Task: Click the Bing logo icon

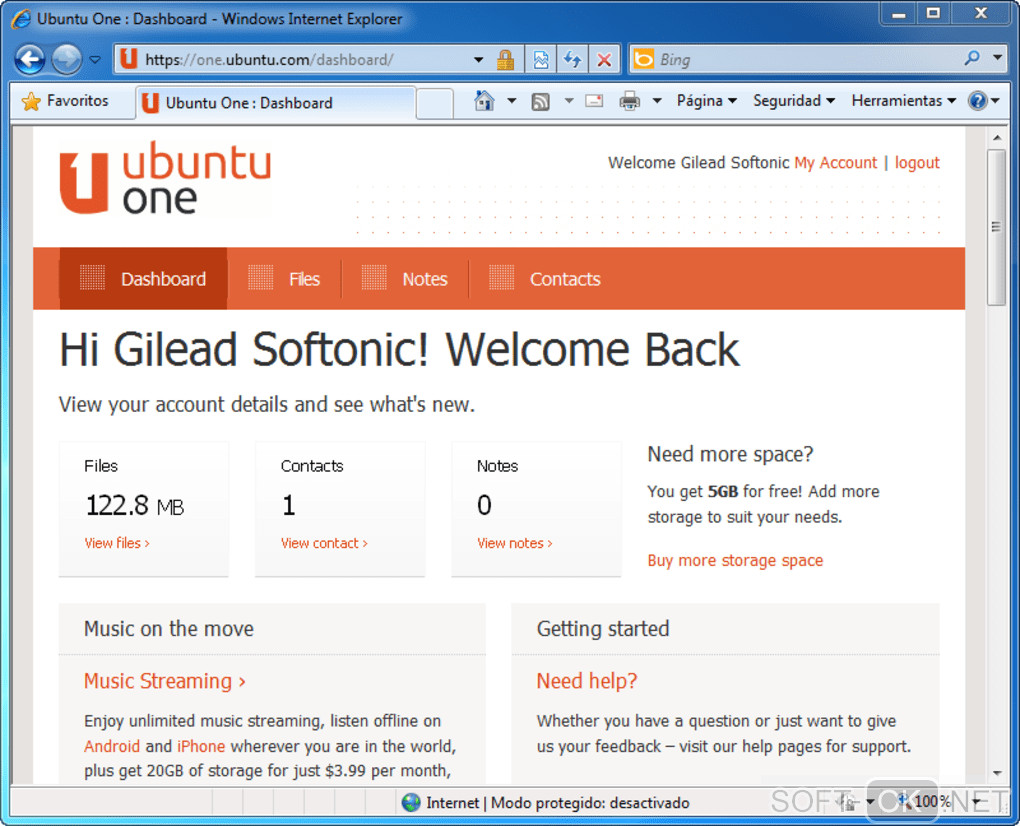Action: (643, 59)
